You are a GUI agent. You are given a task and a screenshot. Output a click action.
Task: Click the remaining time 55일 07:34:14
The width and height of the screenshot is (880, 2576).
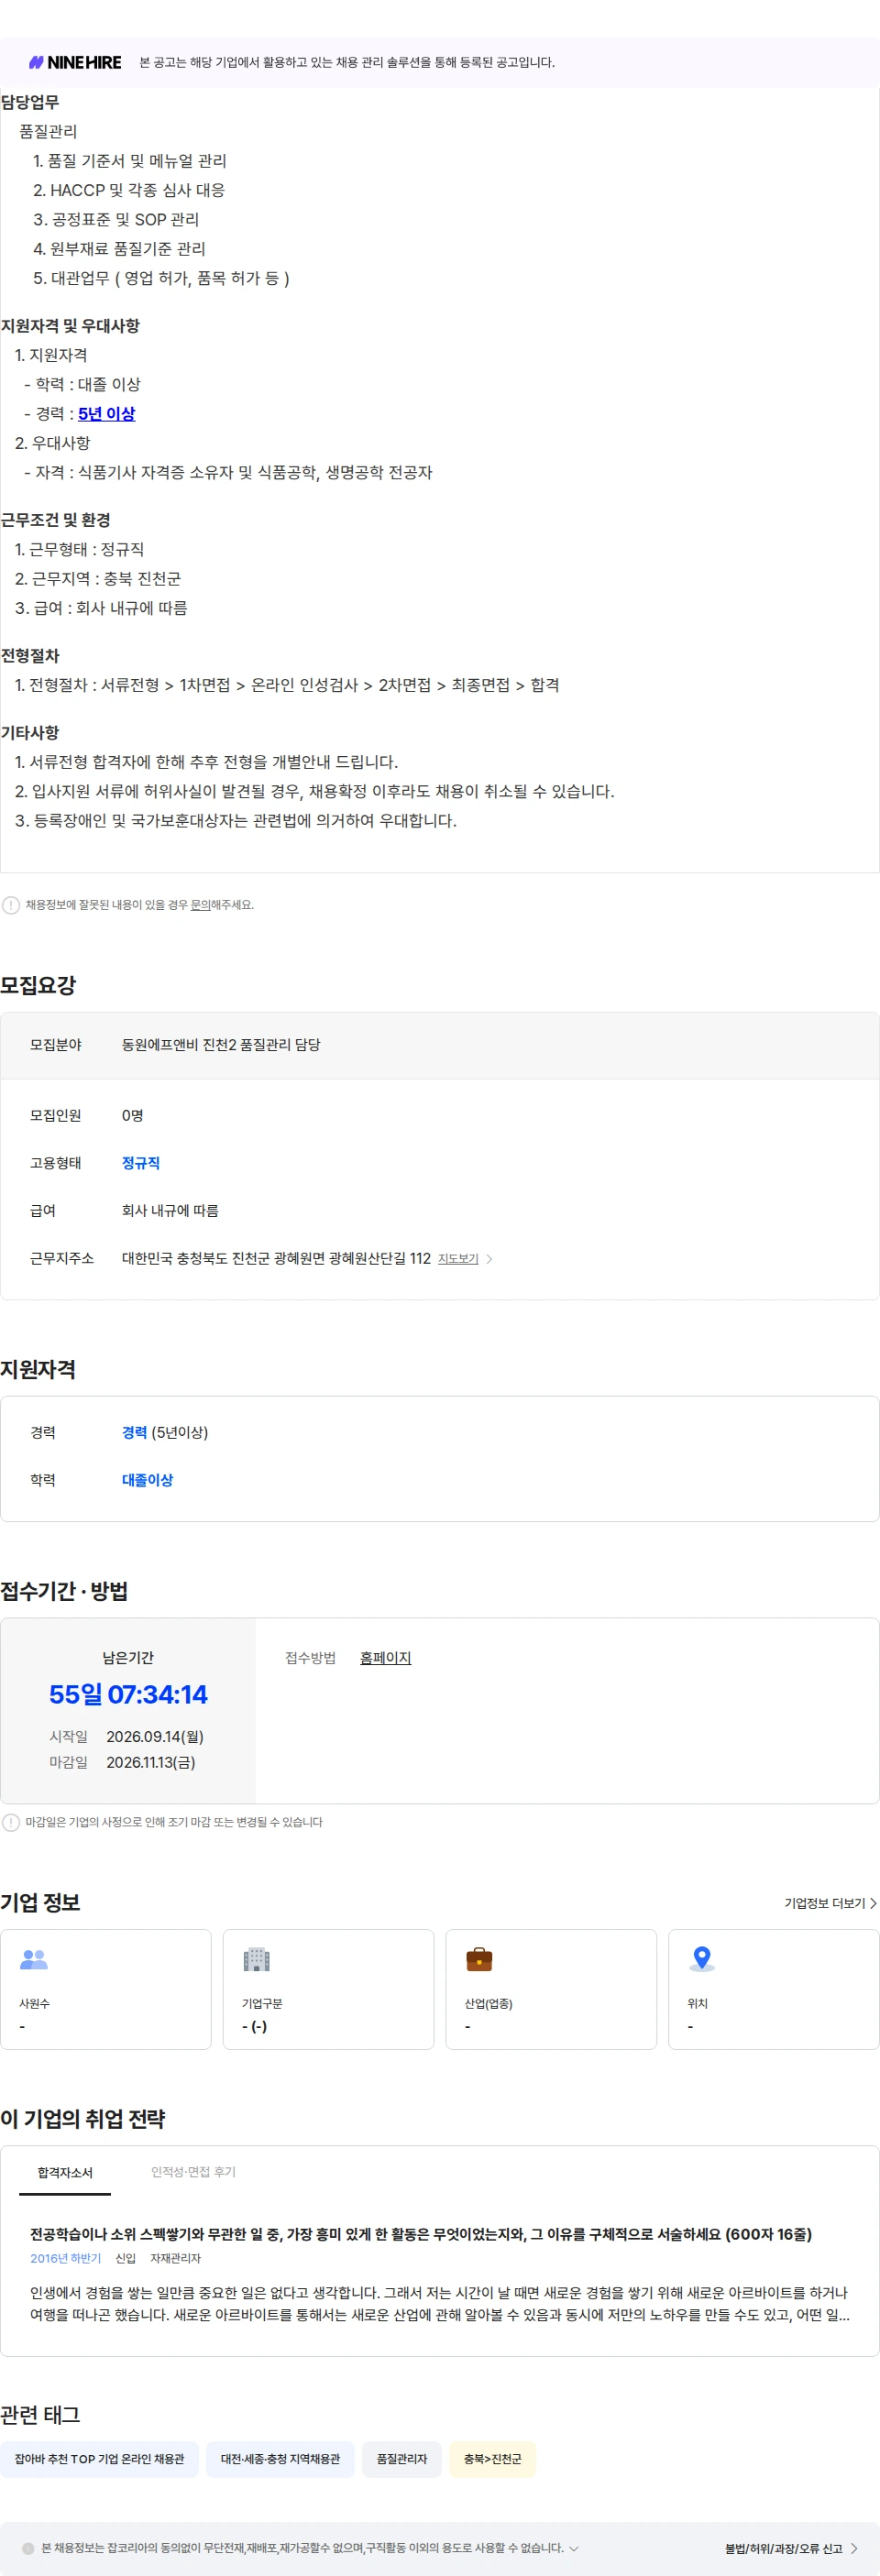[x=128, y=1694]
